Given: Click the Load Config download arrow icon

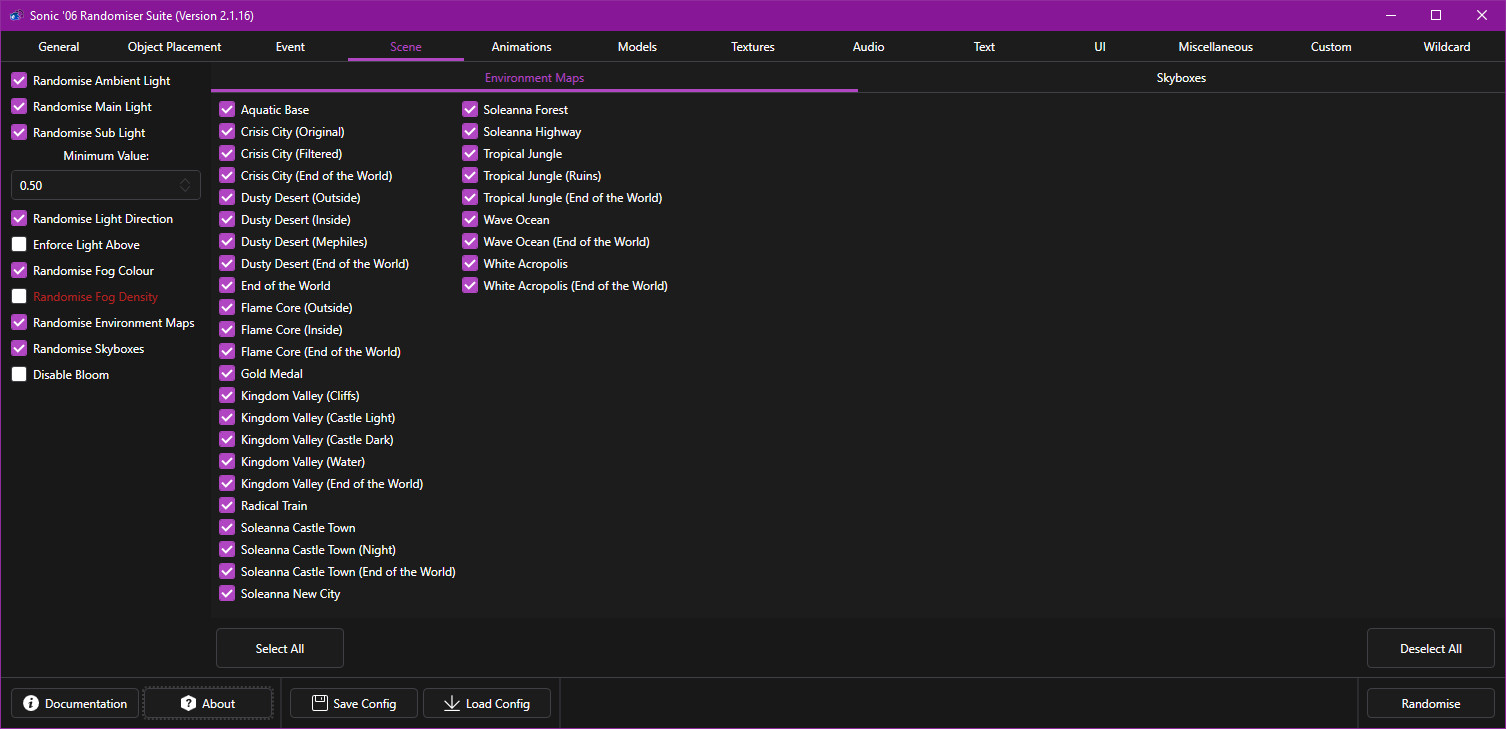Looking at the screenshot, I should (x=452, y=703).
